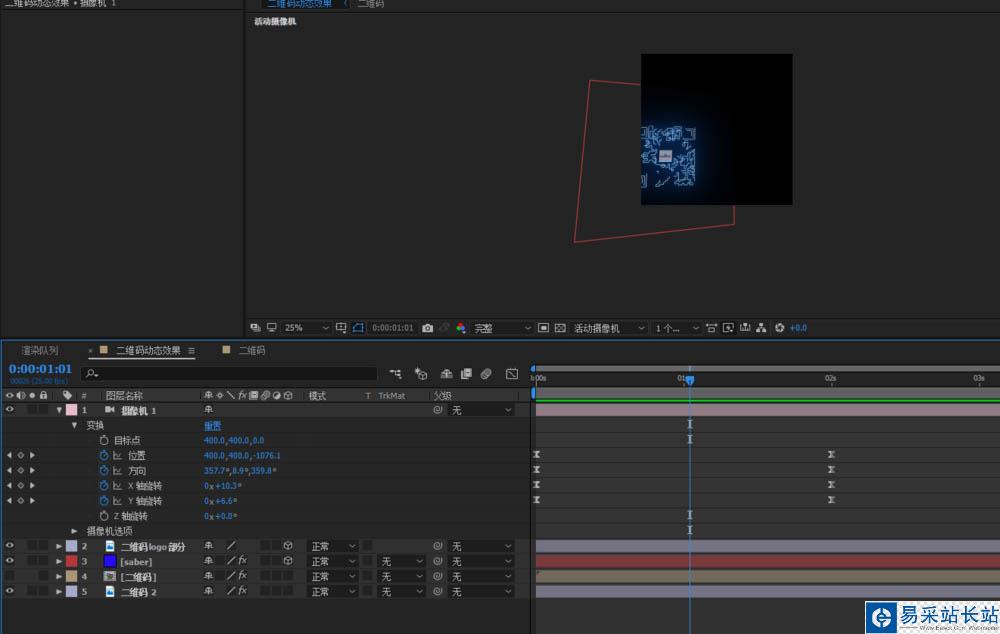
Task: Hide the 摄像机 1 layer eye
Action: coord(9,410)
